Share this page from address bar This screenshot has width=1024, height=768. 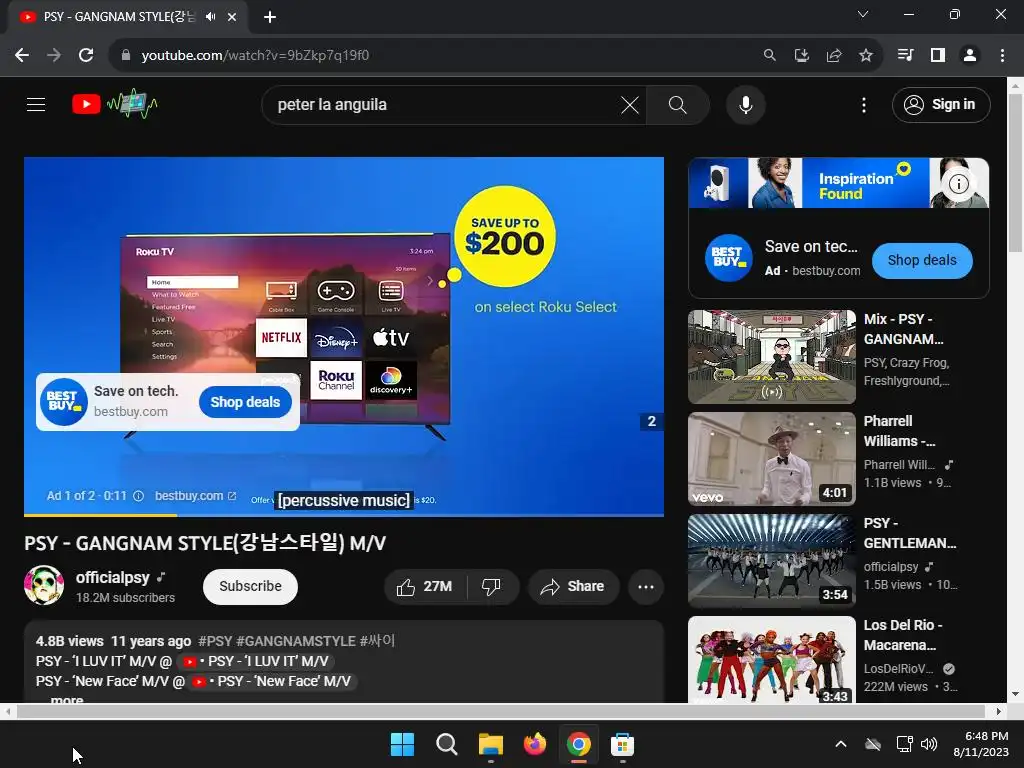coord(834,56)
